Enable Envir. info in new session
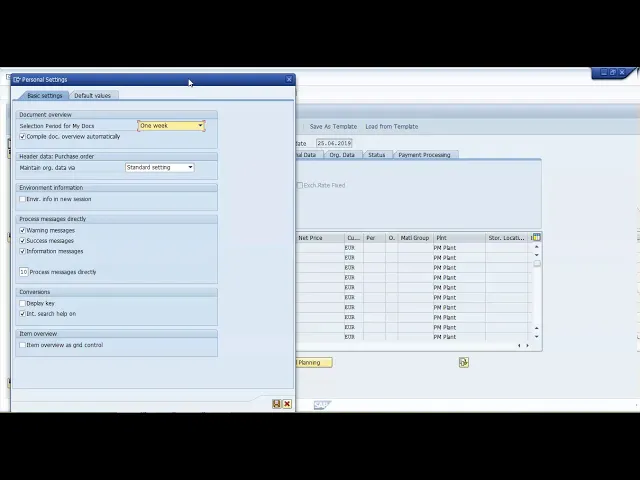Screen dimensions: 640x480 pyautogui.click(x=22, y=199)
